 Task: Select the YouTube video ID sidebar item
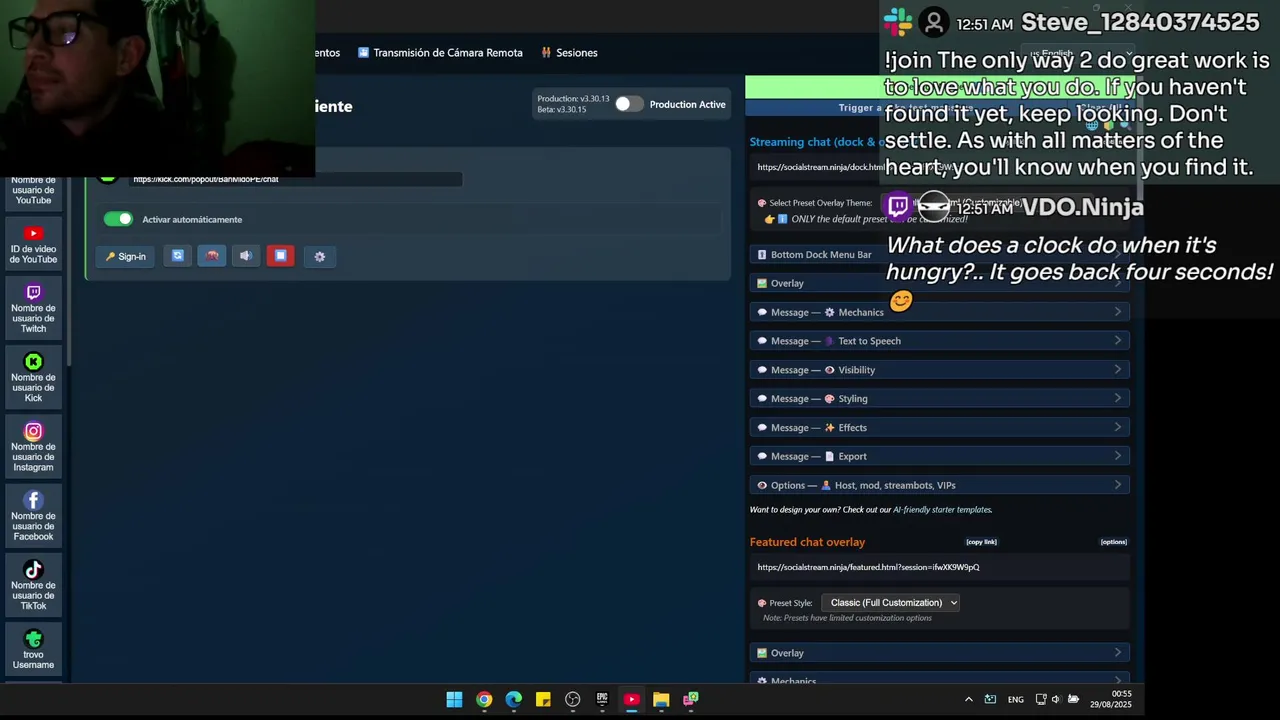pyautogui.click(x=33, y=244)
